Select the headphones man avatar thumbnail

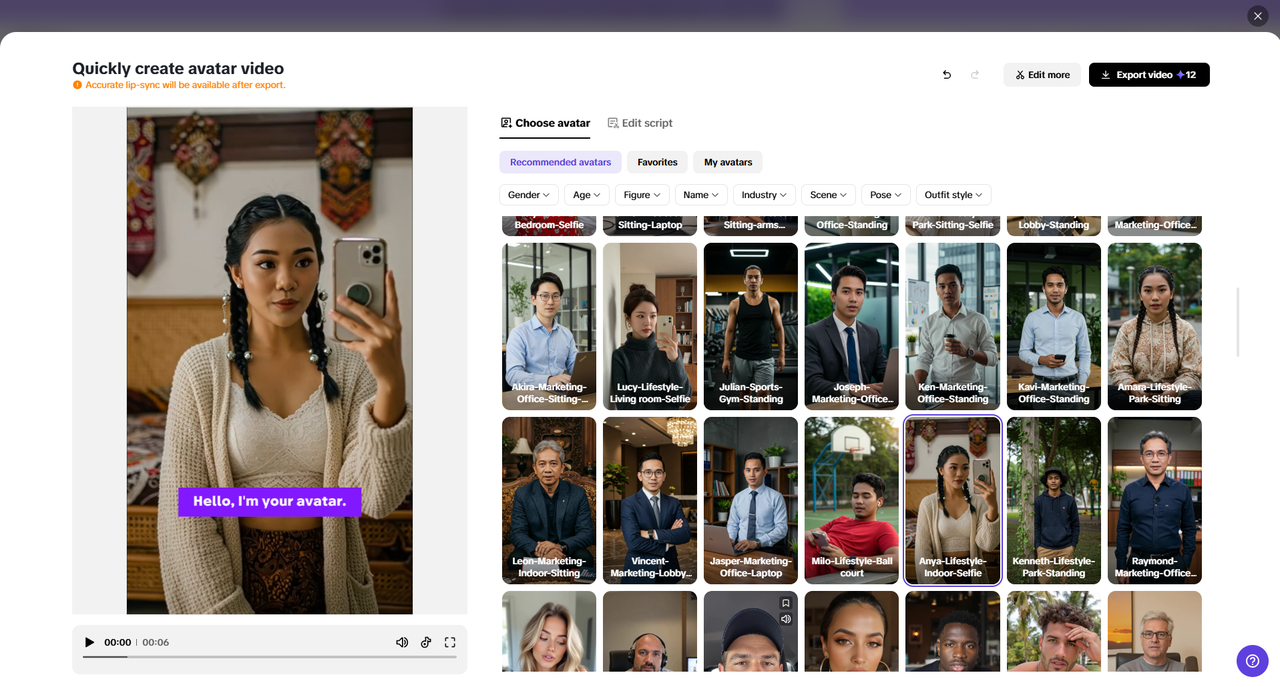[650, 631]
